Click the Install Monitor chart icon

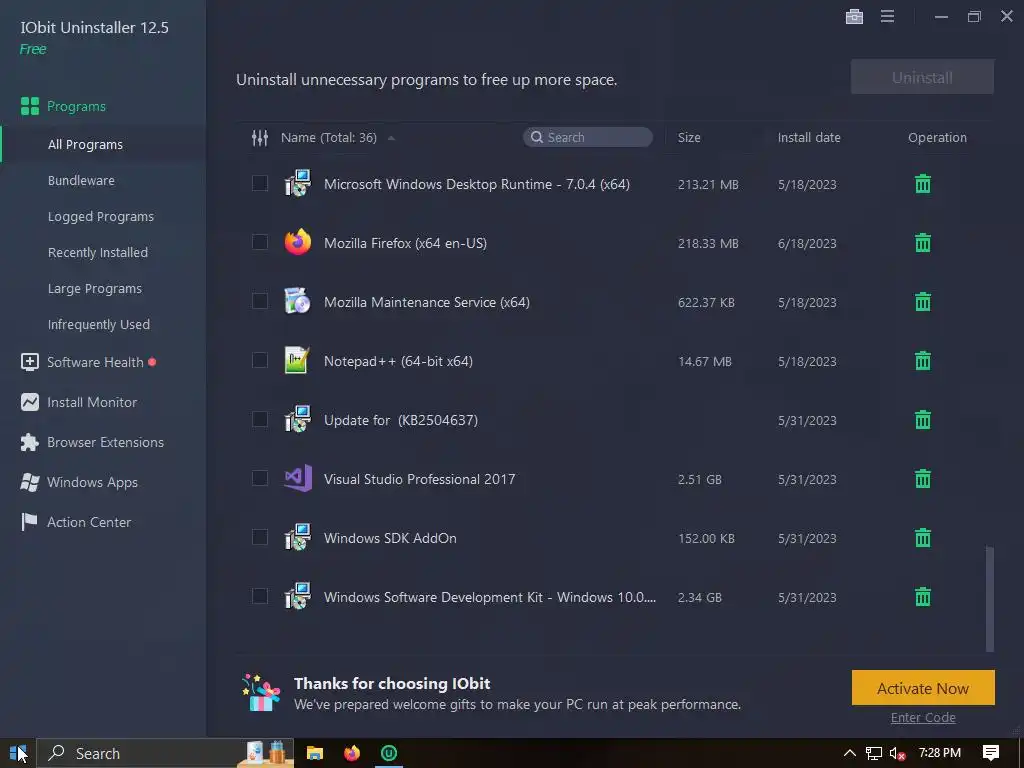click(x=30, y=402)
